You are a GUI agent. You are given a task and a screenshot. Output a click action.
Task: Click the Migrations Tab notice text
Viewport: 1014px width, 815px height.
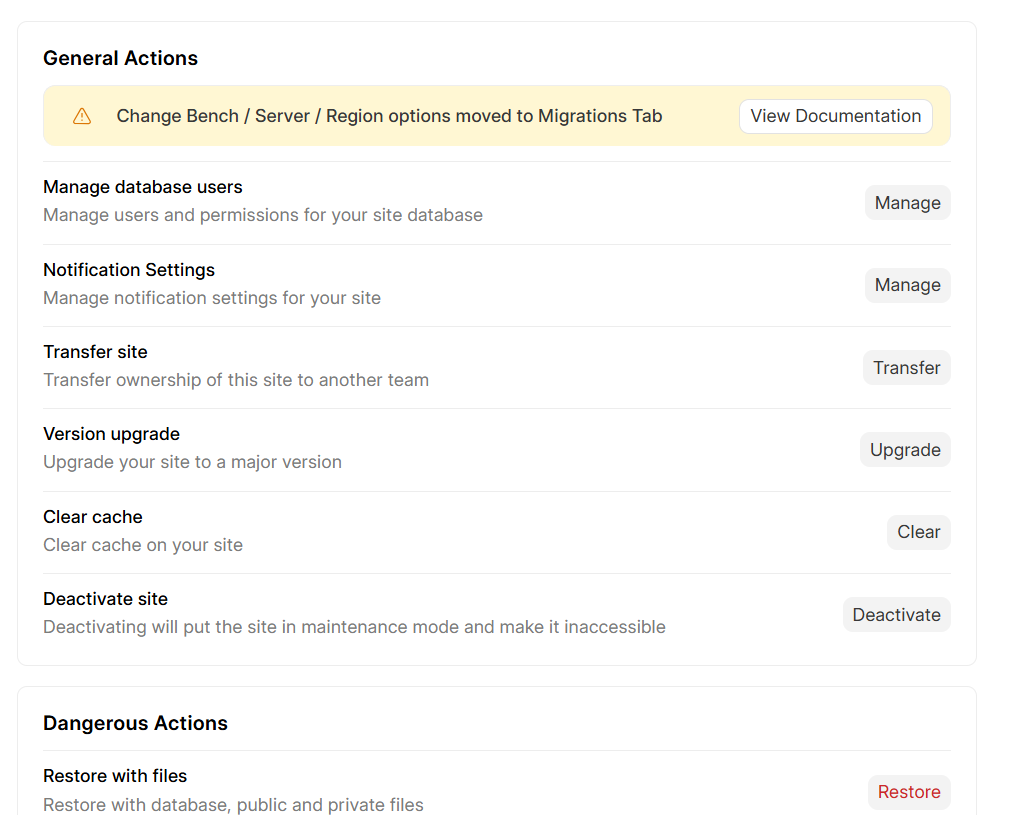[x=389, y=116]
